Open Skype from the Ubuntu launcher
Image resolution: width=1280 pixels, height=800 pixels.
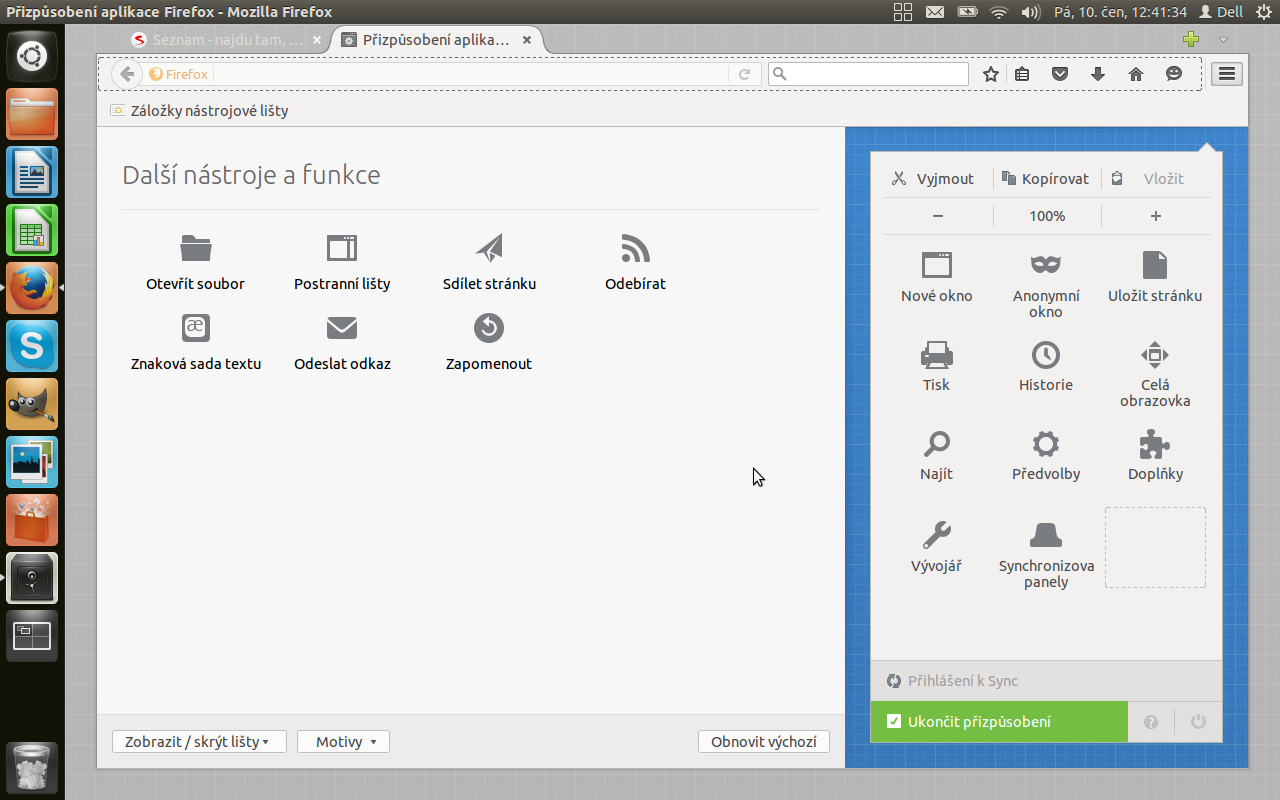(x=32, y=347)
